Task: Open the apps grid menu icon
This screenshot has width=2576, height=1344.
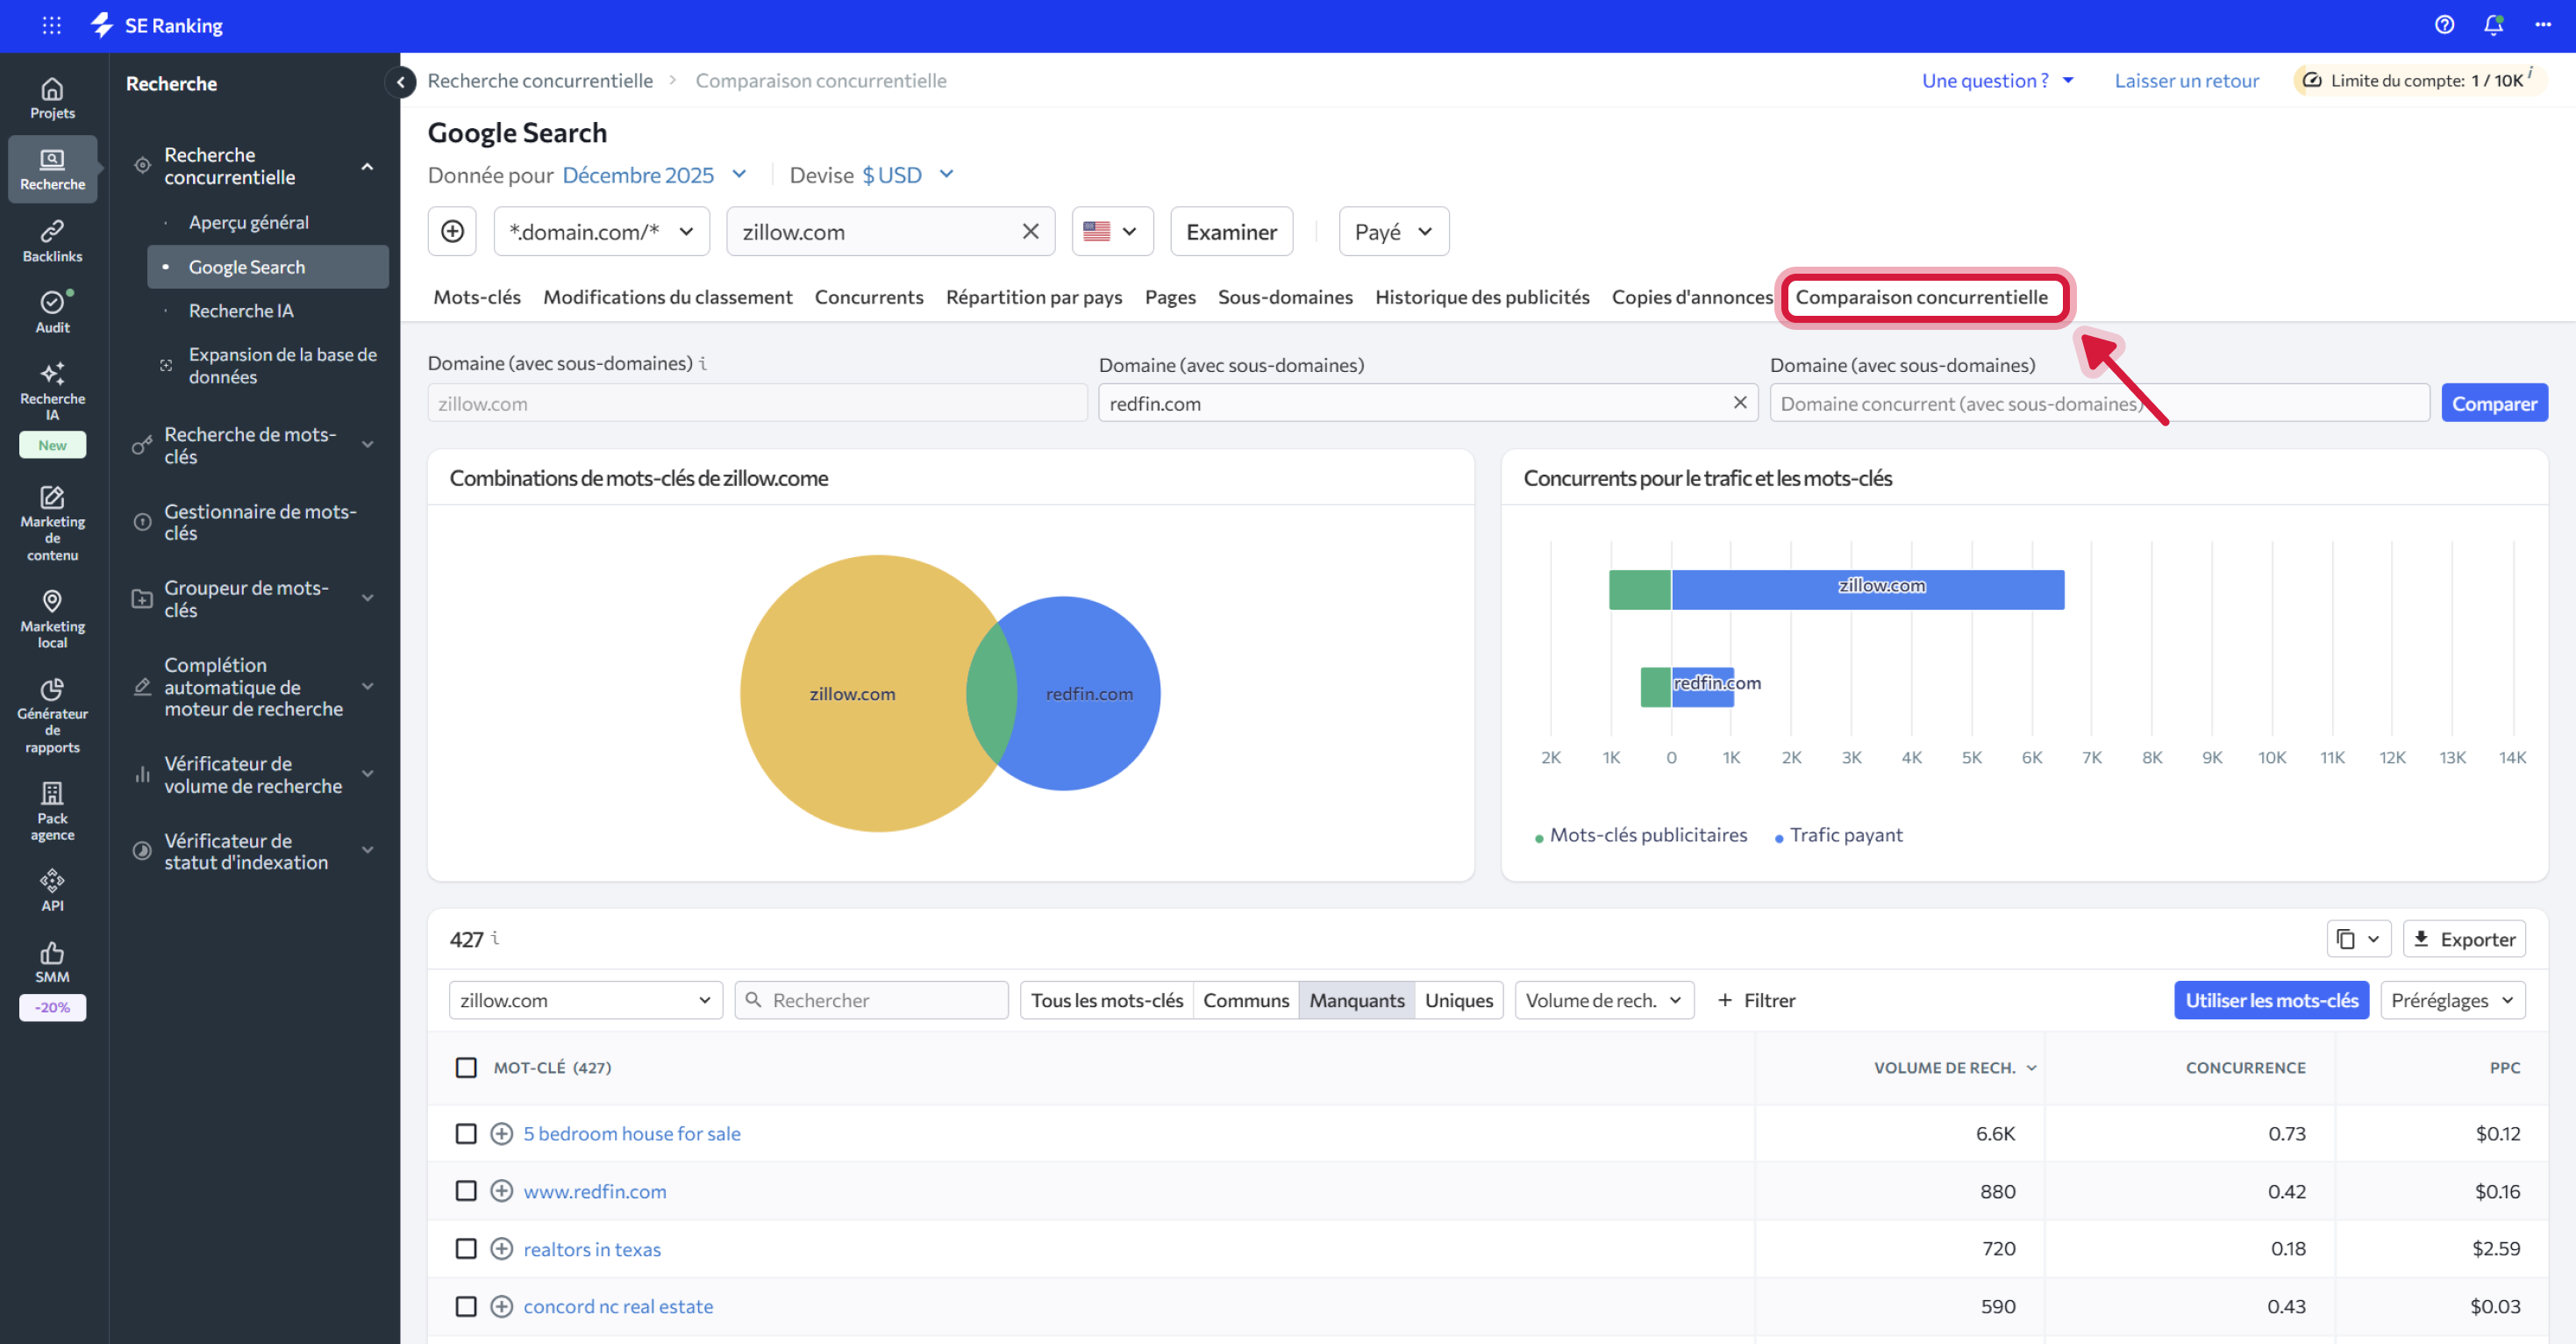Action: [x=52, y=25]
